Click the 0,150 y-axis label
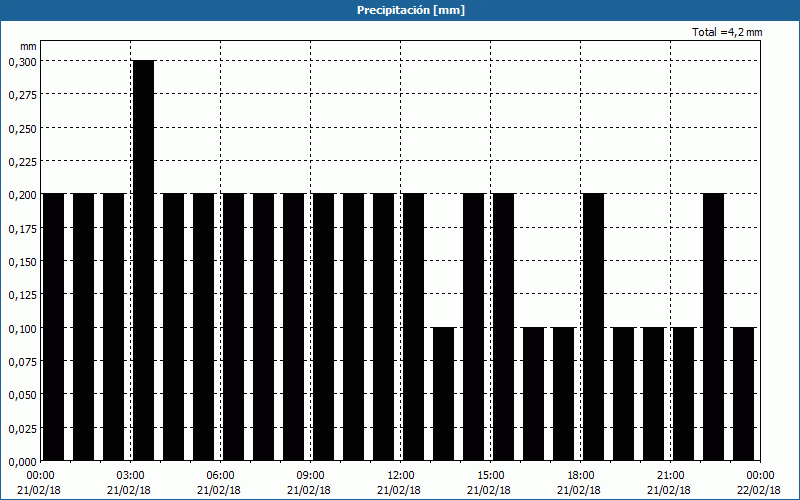This screenshot has width=800, height=500. coord(22,262)
